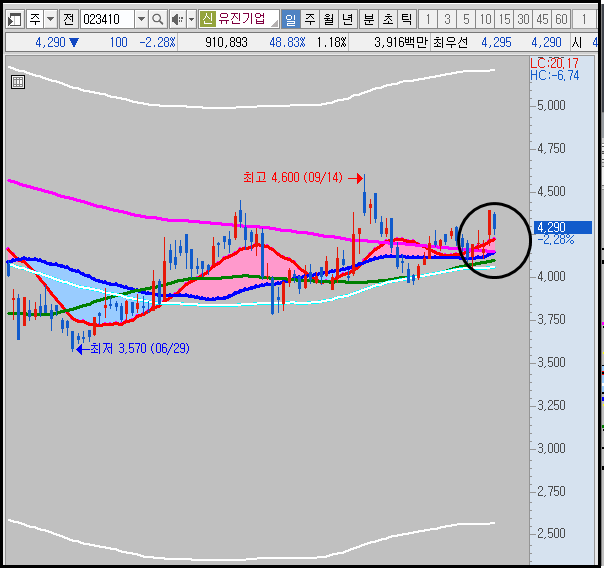
Task: Toggle the side panel icon at toolbar start
Action: [15, 19]
